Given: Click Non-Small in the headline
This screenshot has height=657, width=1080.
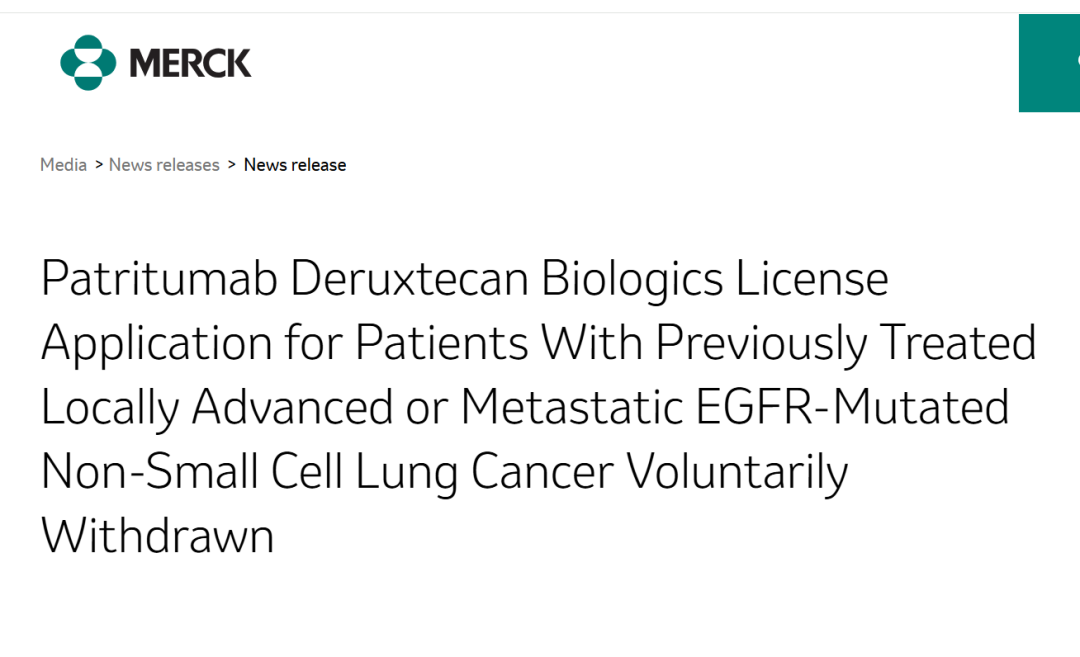Looking at the screenshot, I should click(149, 472).
